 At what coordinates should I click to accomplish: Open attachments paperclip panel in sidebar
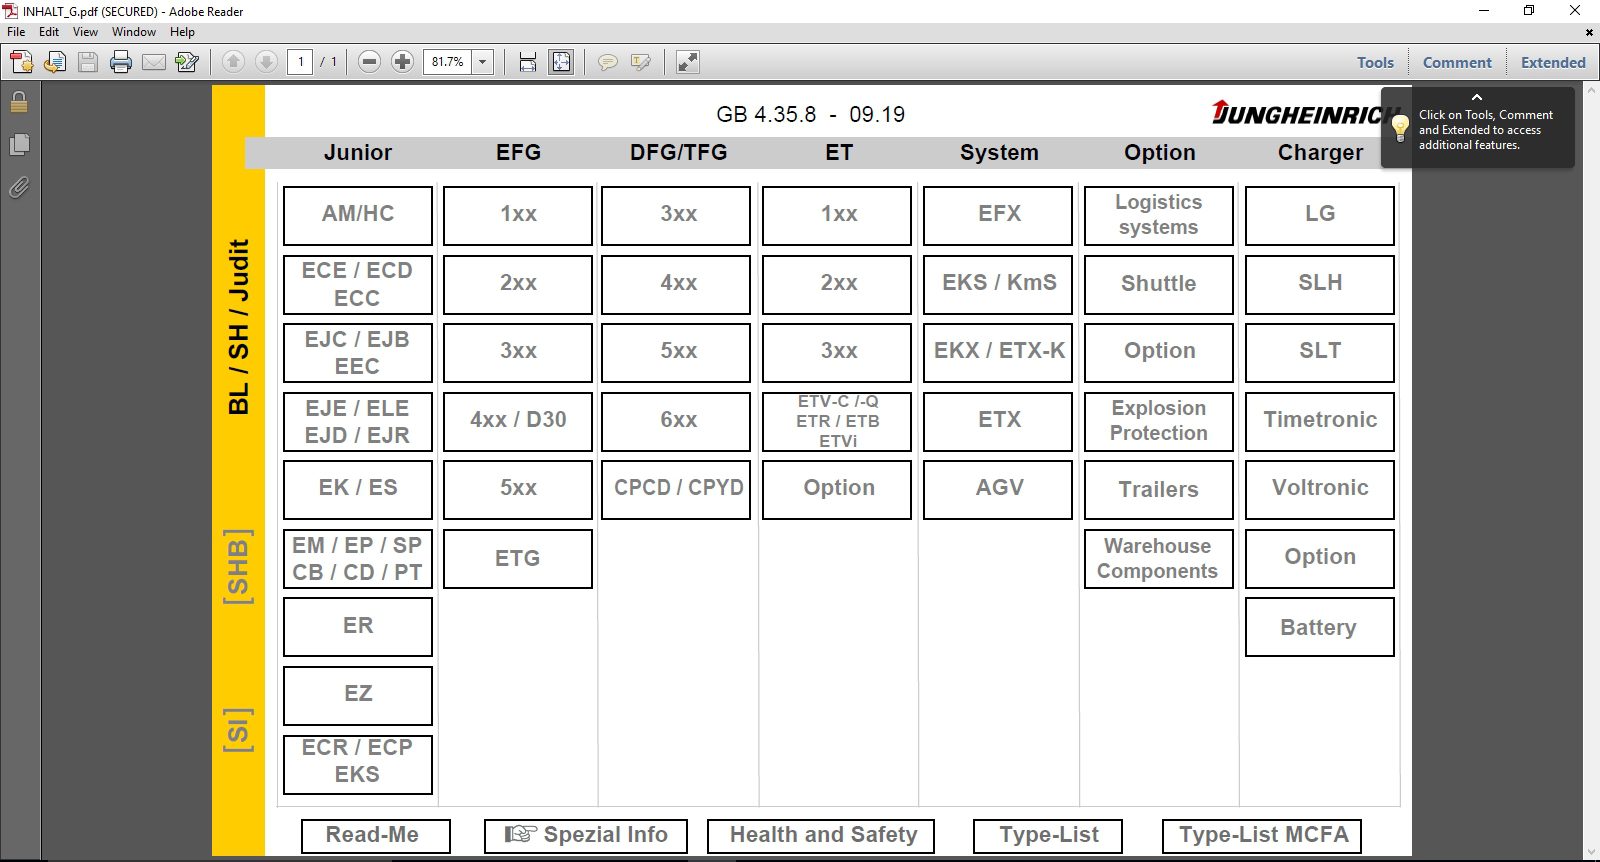point(19,187)
